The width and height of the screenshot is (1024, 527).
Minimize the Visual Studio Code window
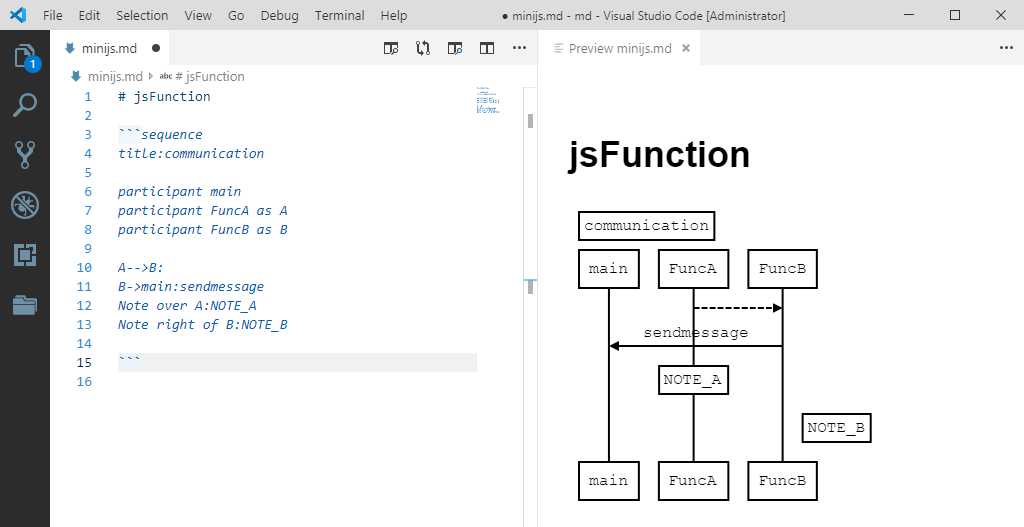click(x=910, y=15)
